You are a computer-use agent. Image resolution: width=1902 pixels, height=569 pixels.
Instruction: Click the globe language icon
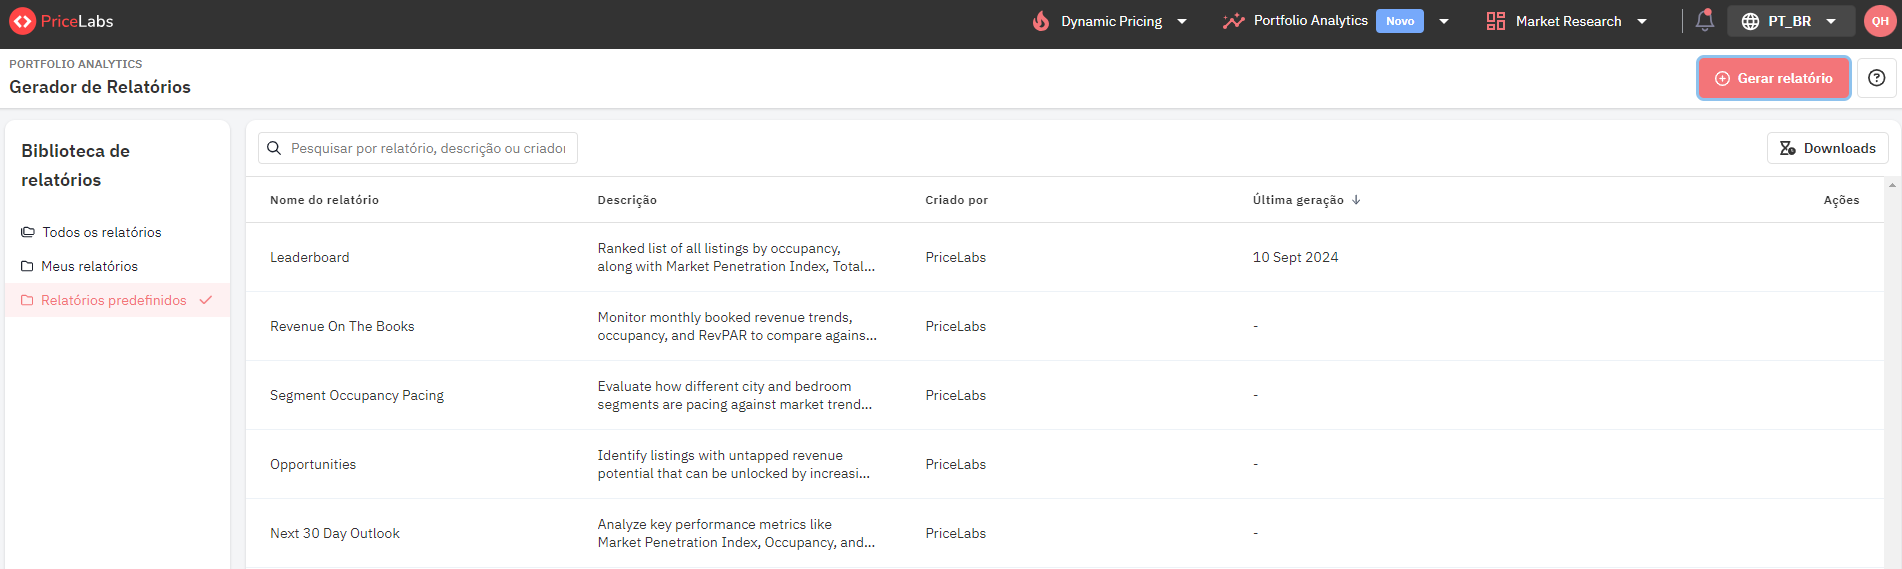[x=1750, y=21]
